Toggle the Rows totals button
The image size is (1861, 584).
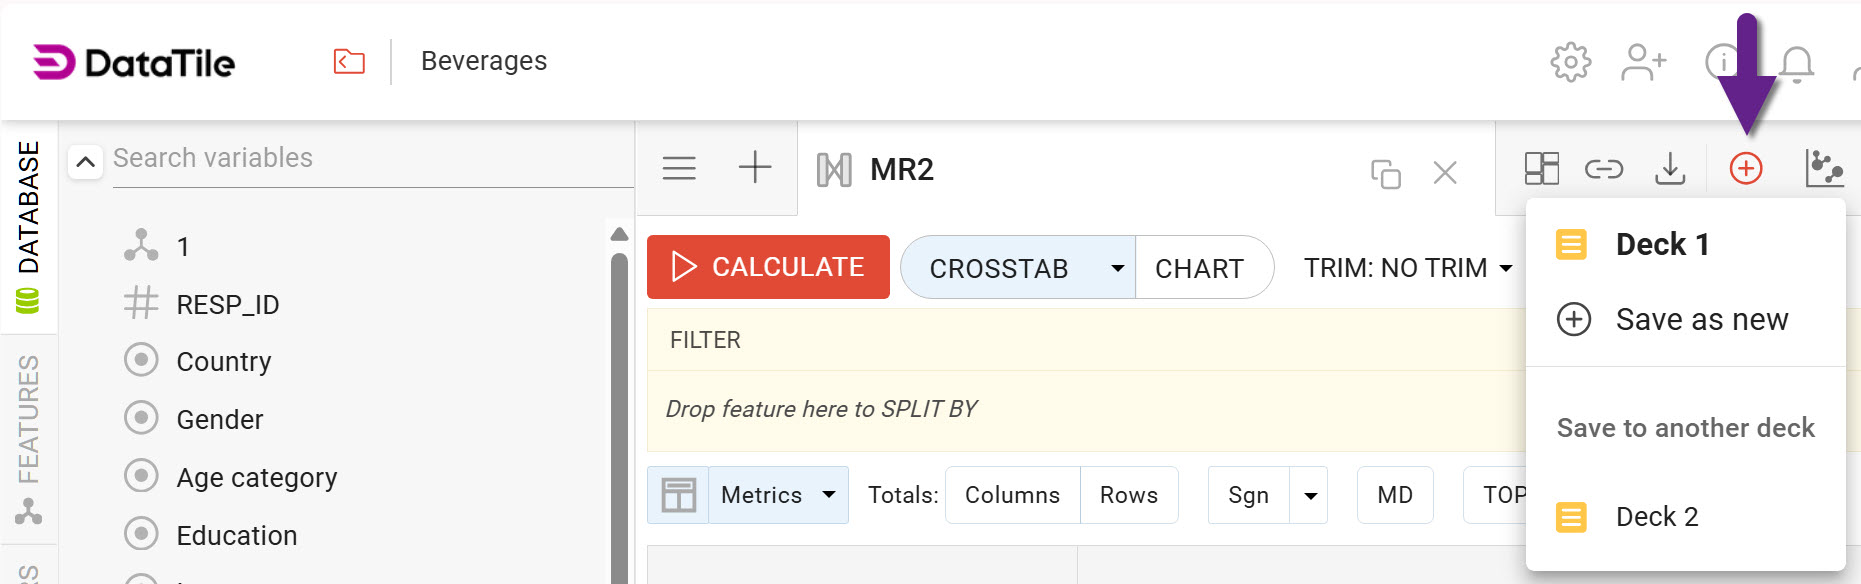click(1128, 495)
